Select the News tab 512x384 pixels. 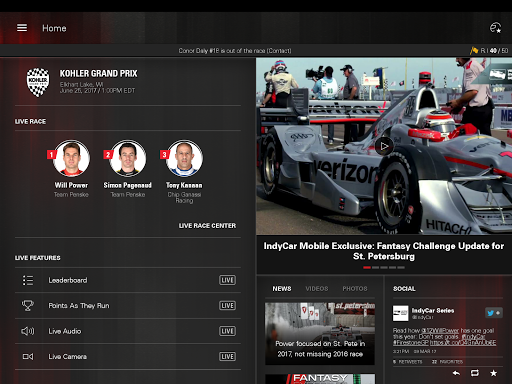point(282,289)
